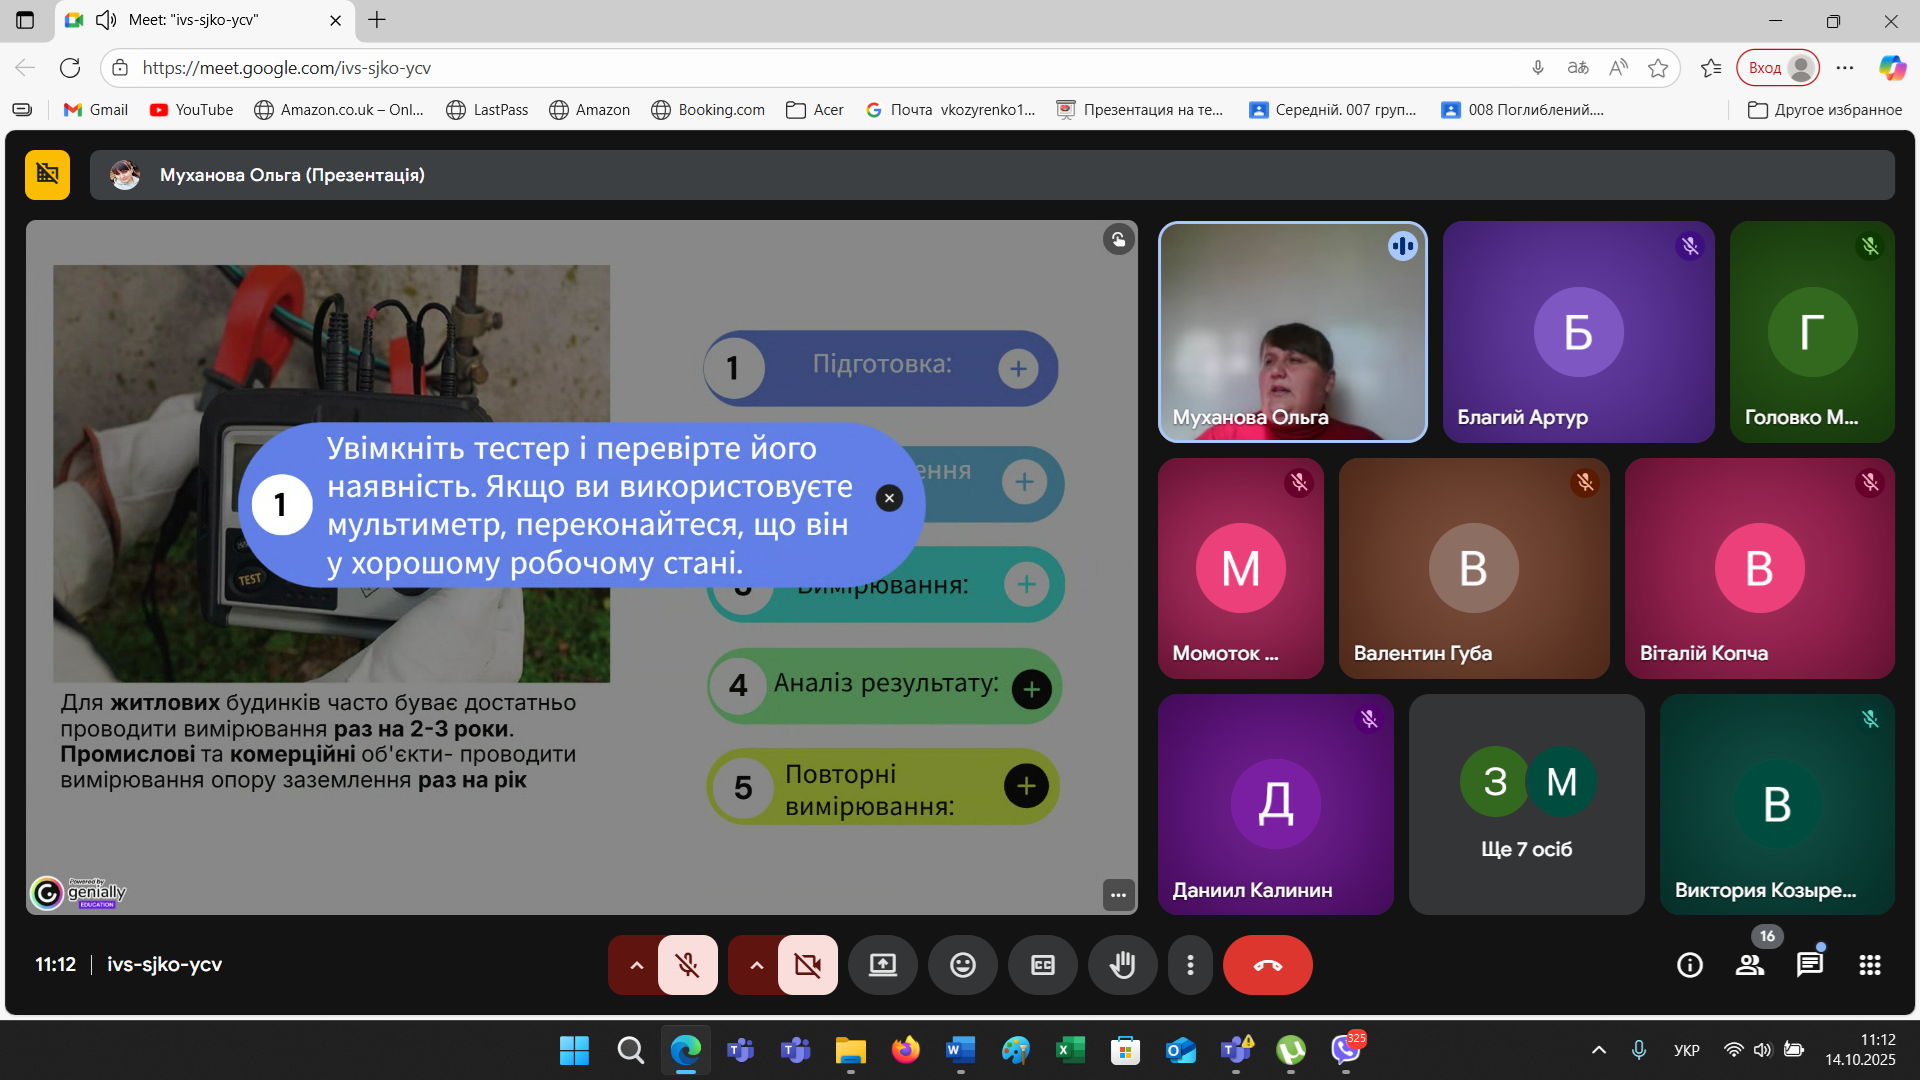Turn on the camera button

(x=807, y=965)
